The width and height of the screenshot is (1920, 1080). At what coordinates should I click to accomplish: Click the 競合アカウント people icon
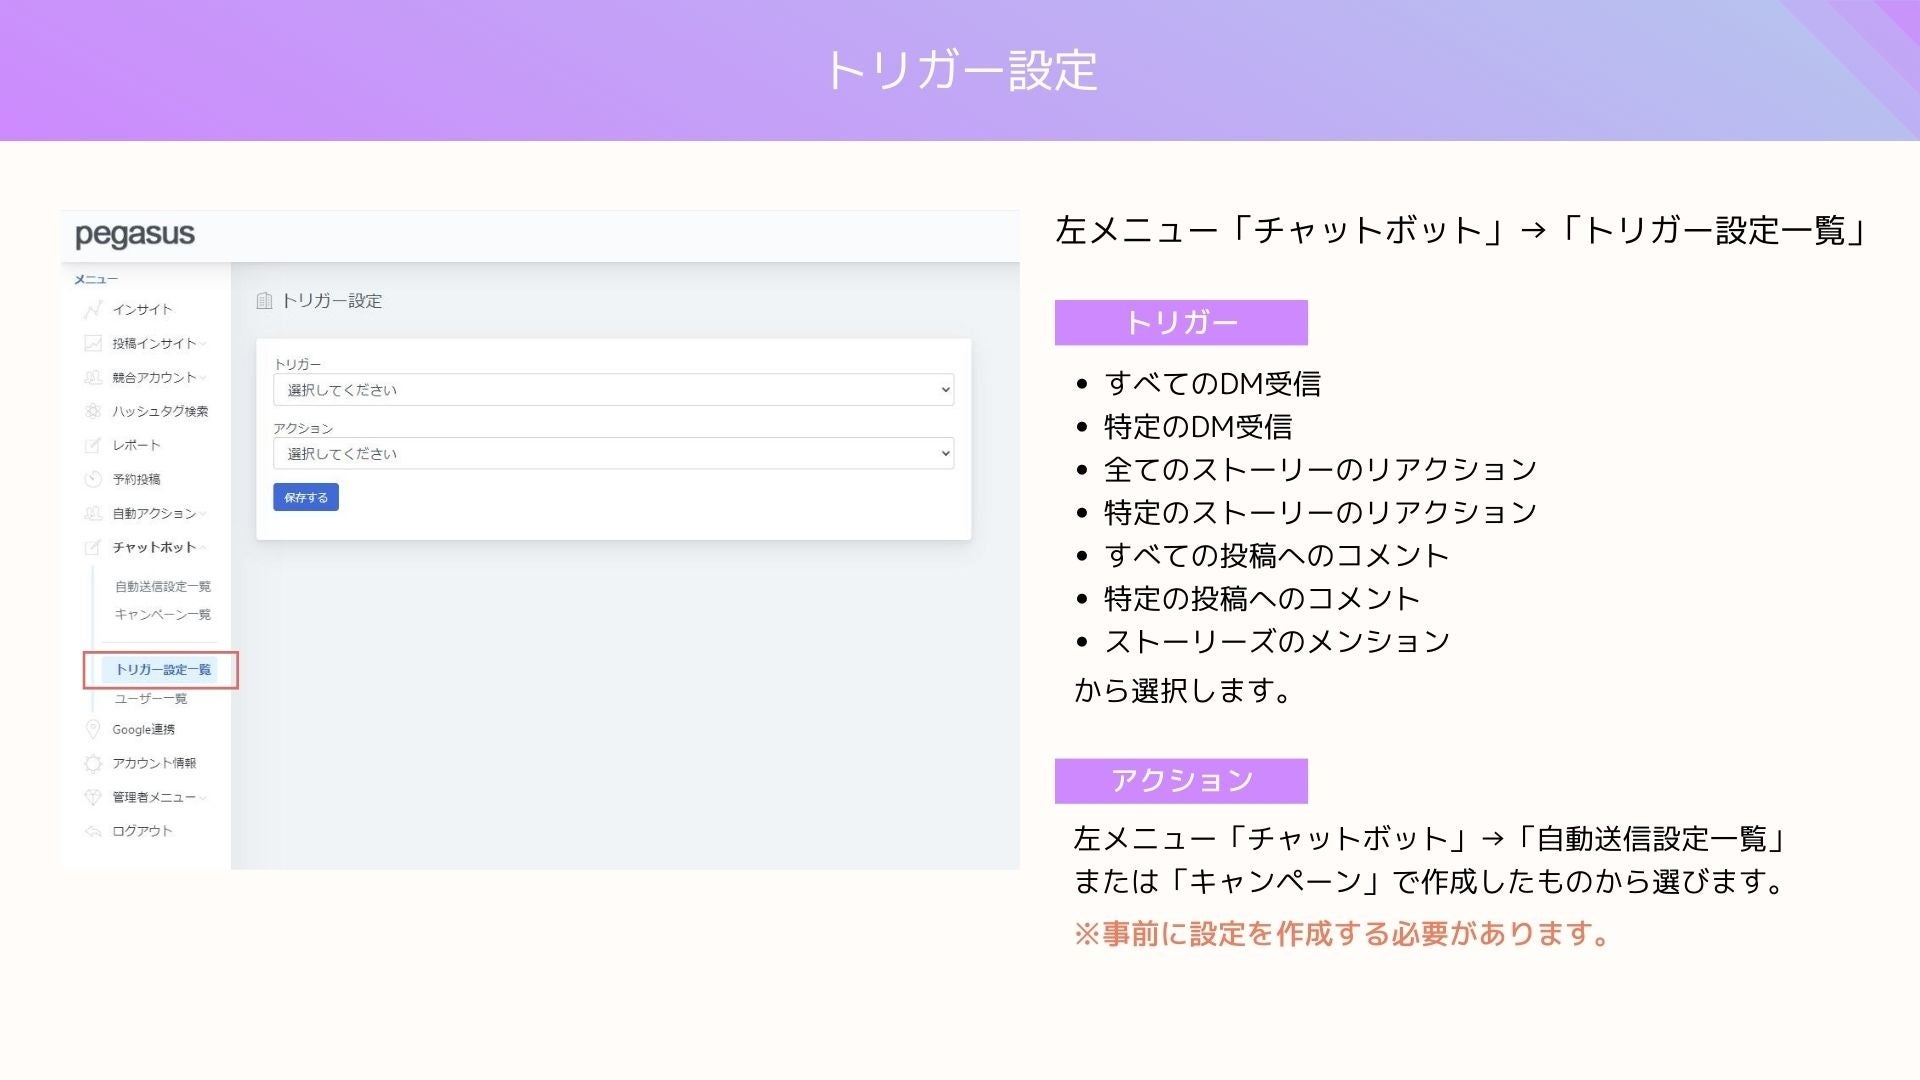click(x=93, y=377)
